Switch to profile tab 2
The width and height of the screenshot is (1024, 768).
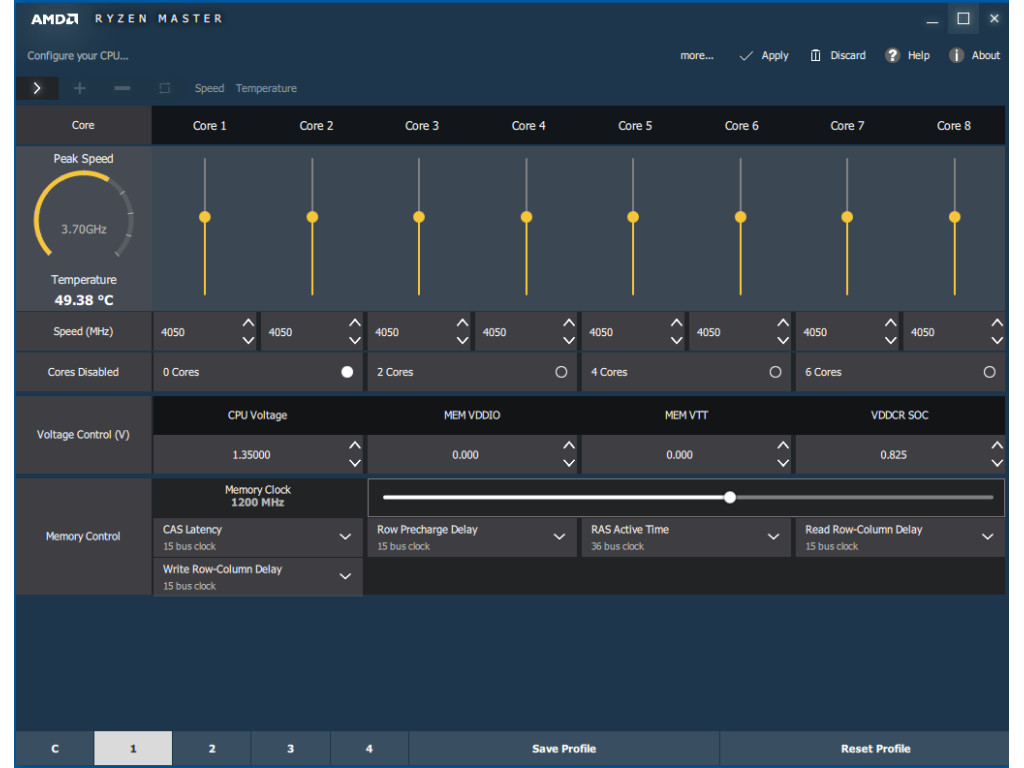(x=212, y=748)
